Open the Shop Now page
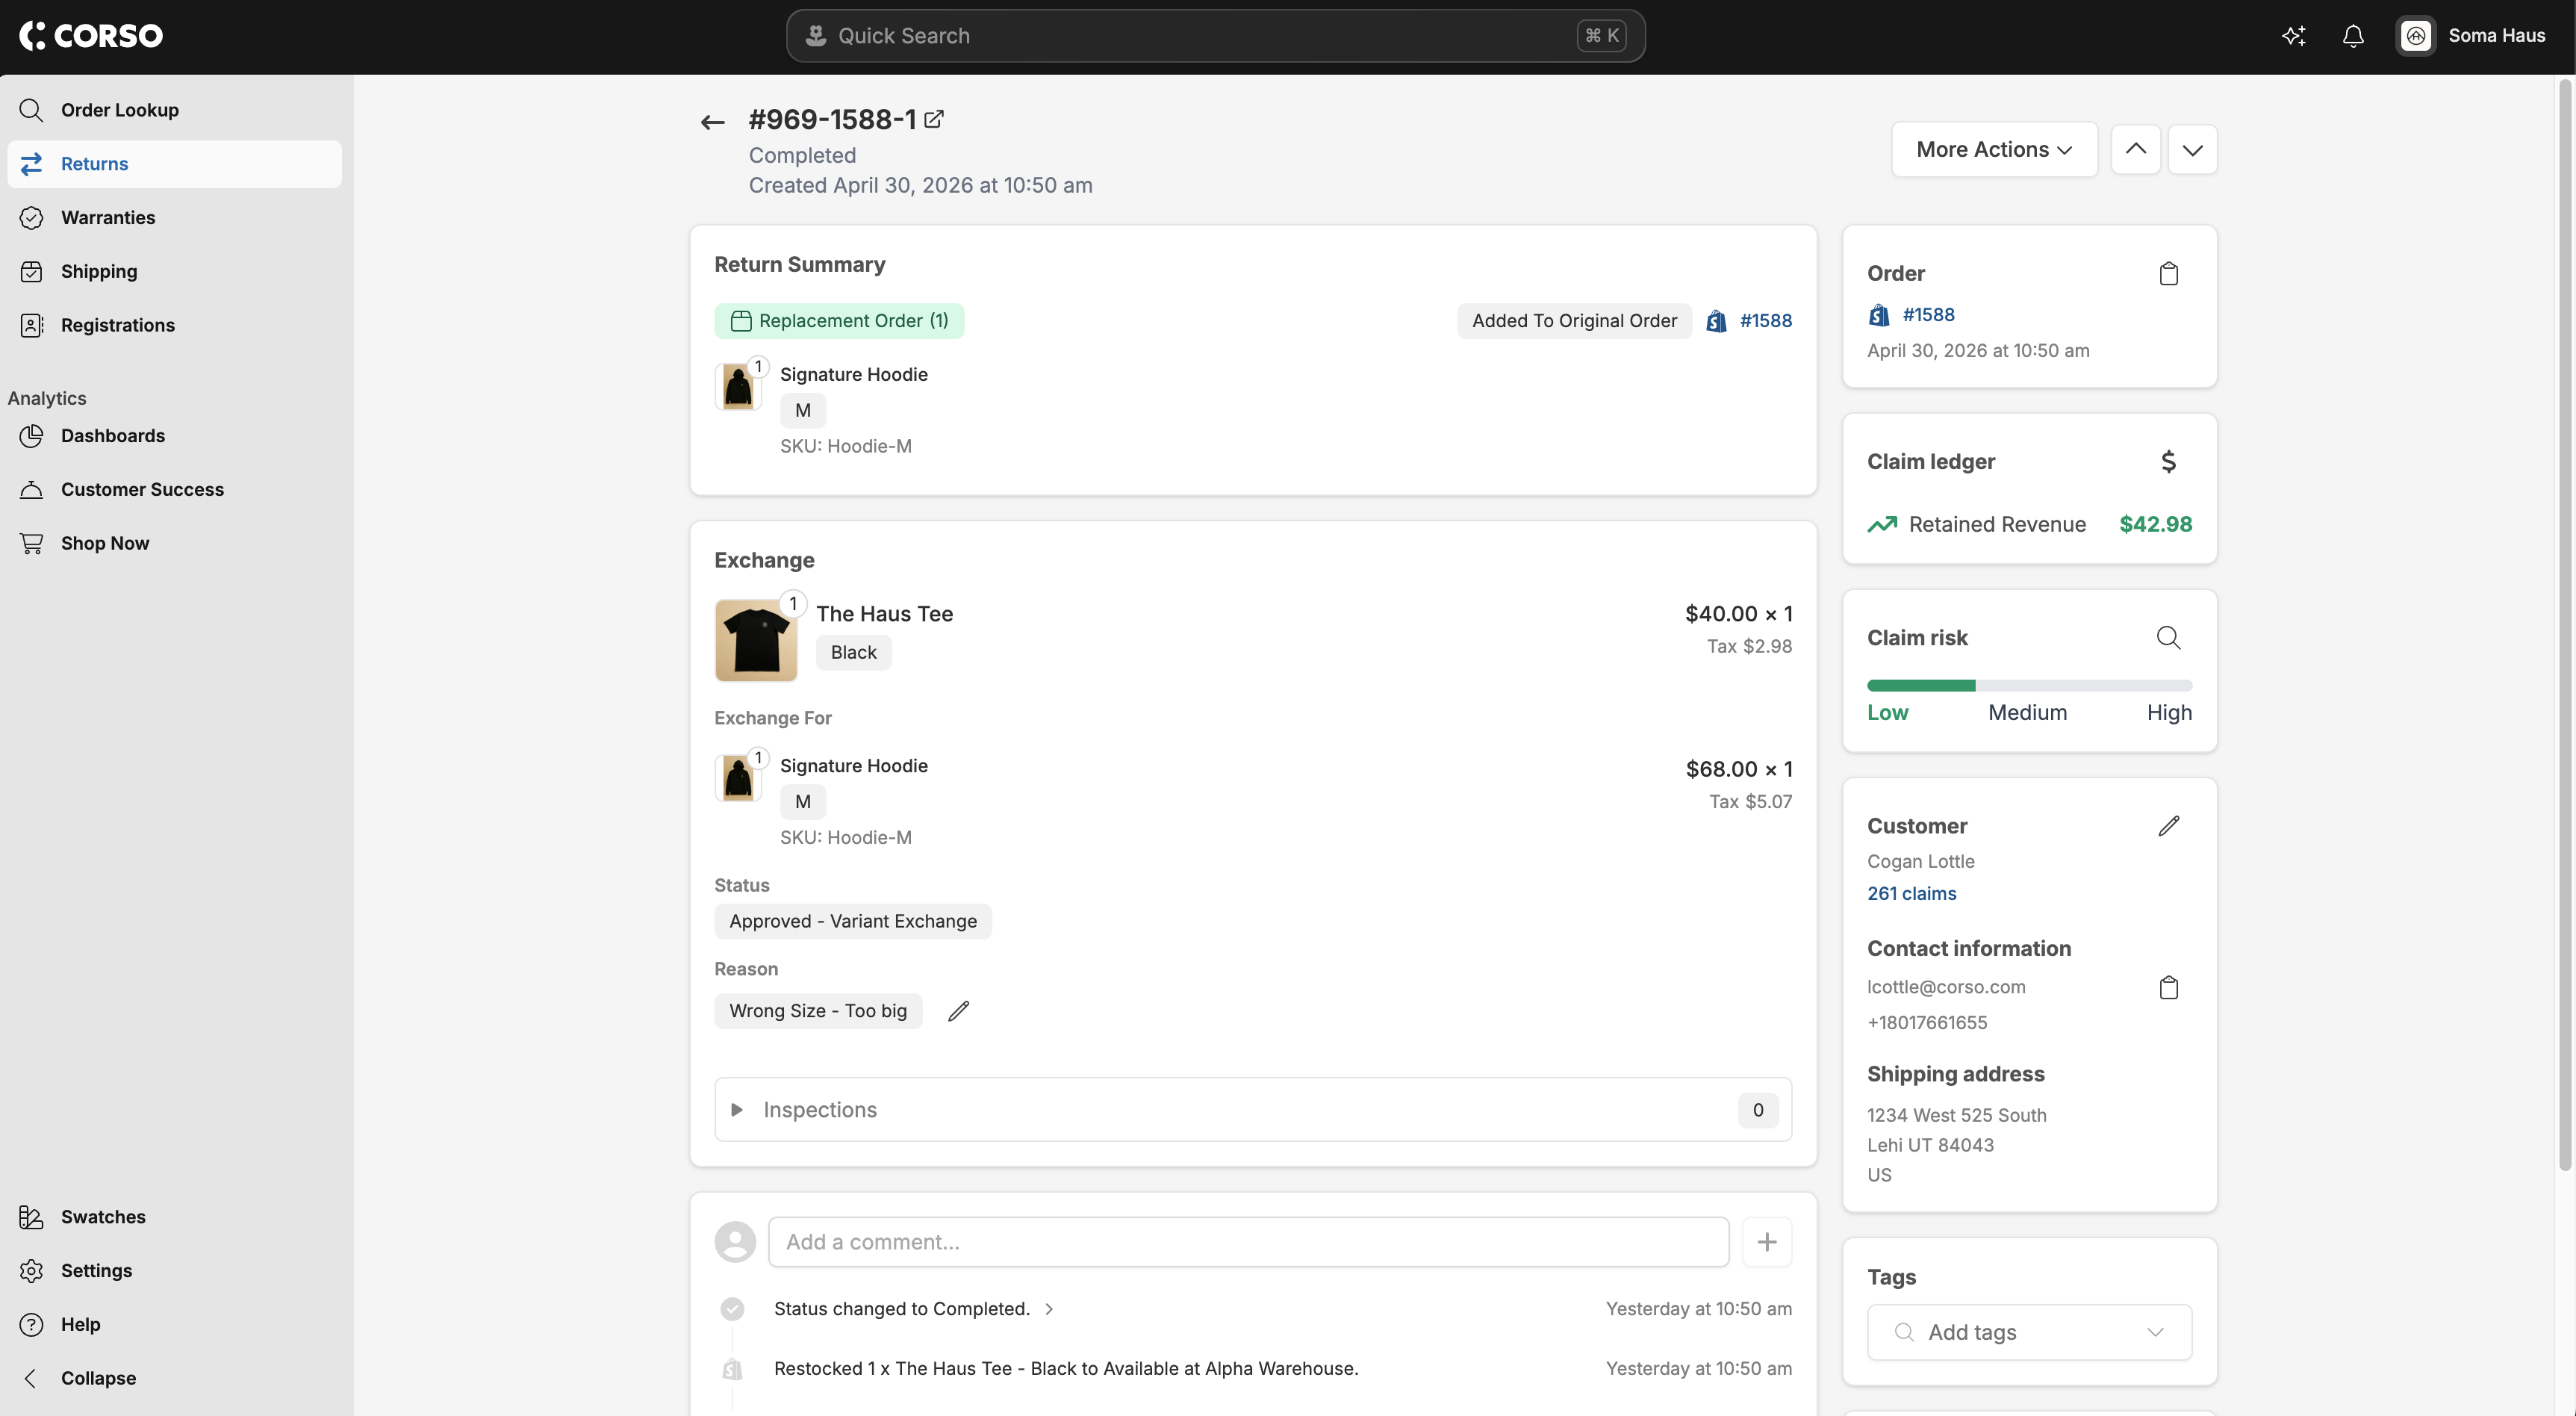This screenshot has width=2576, height=1416. point(174,544)
